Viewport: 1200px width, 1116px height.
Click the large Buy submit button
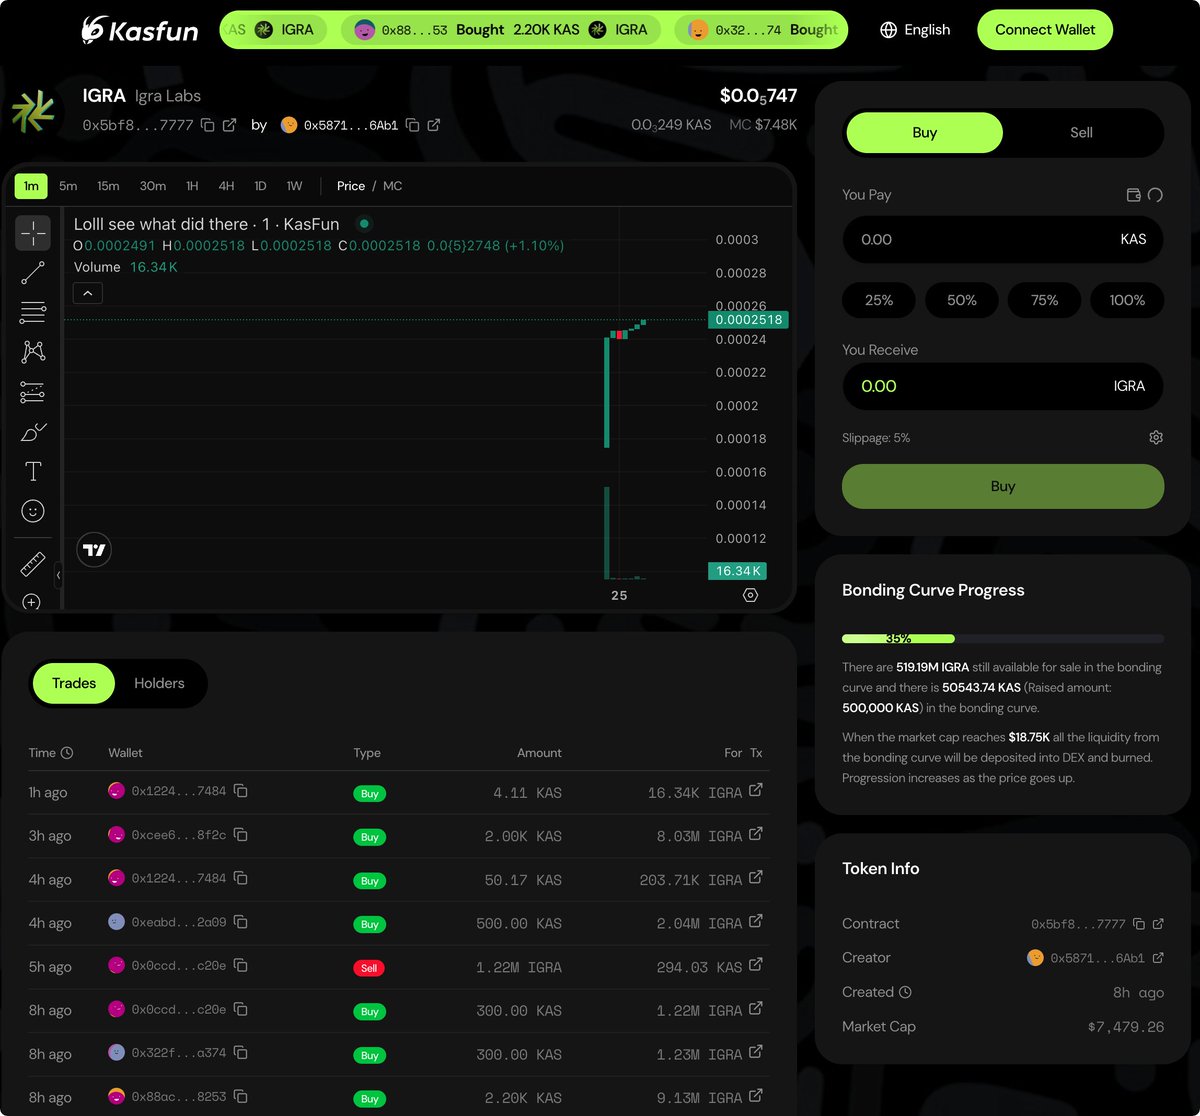coord(1003,487)
